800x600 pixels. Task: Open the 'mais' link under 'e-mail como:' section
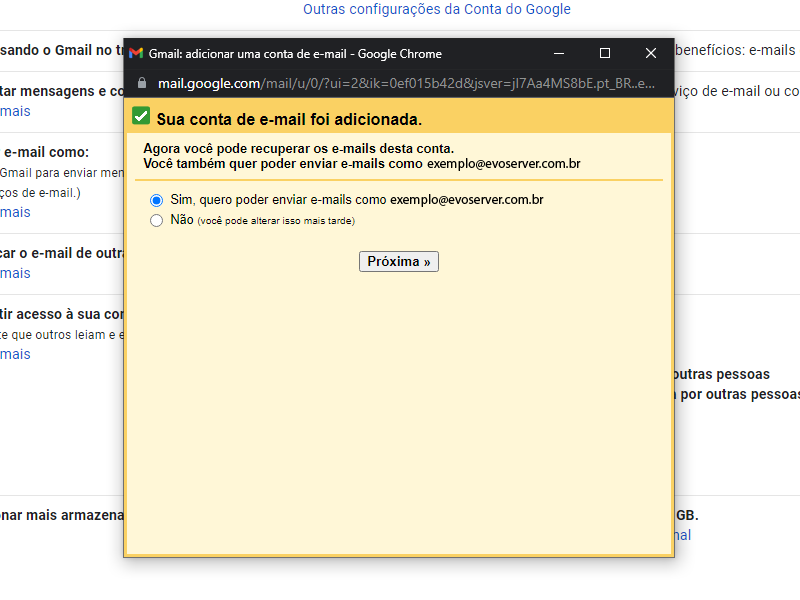pos(15,212)
